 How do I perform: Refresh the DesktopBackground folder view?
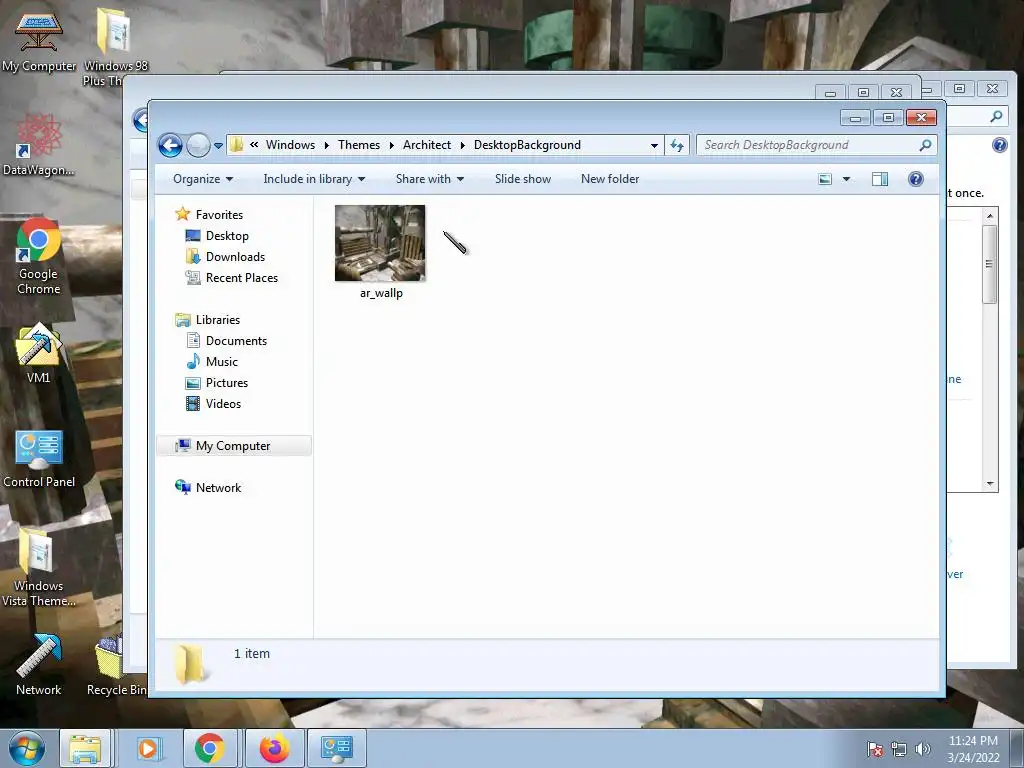677,145
